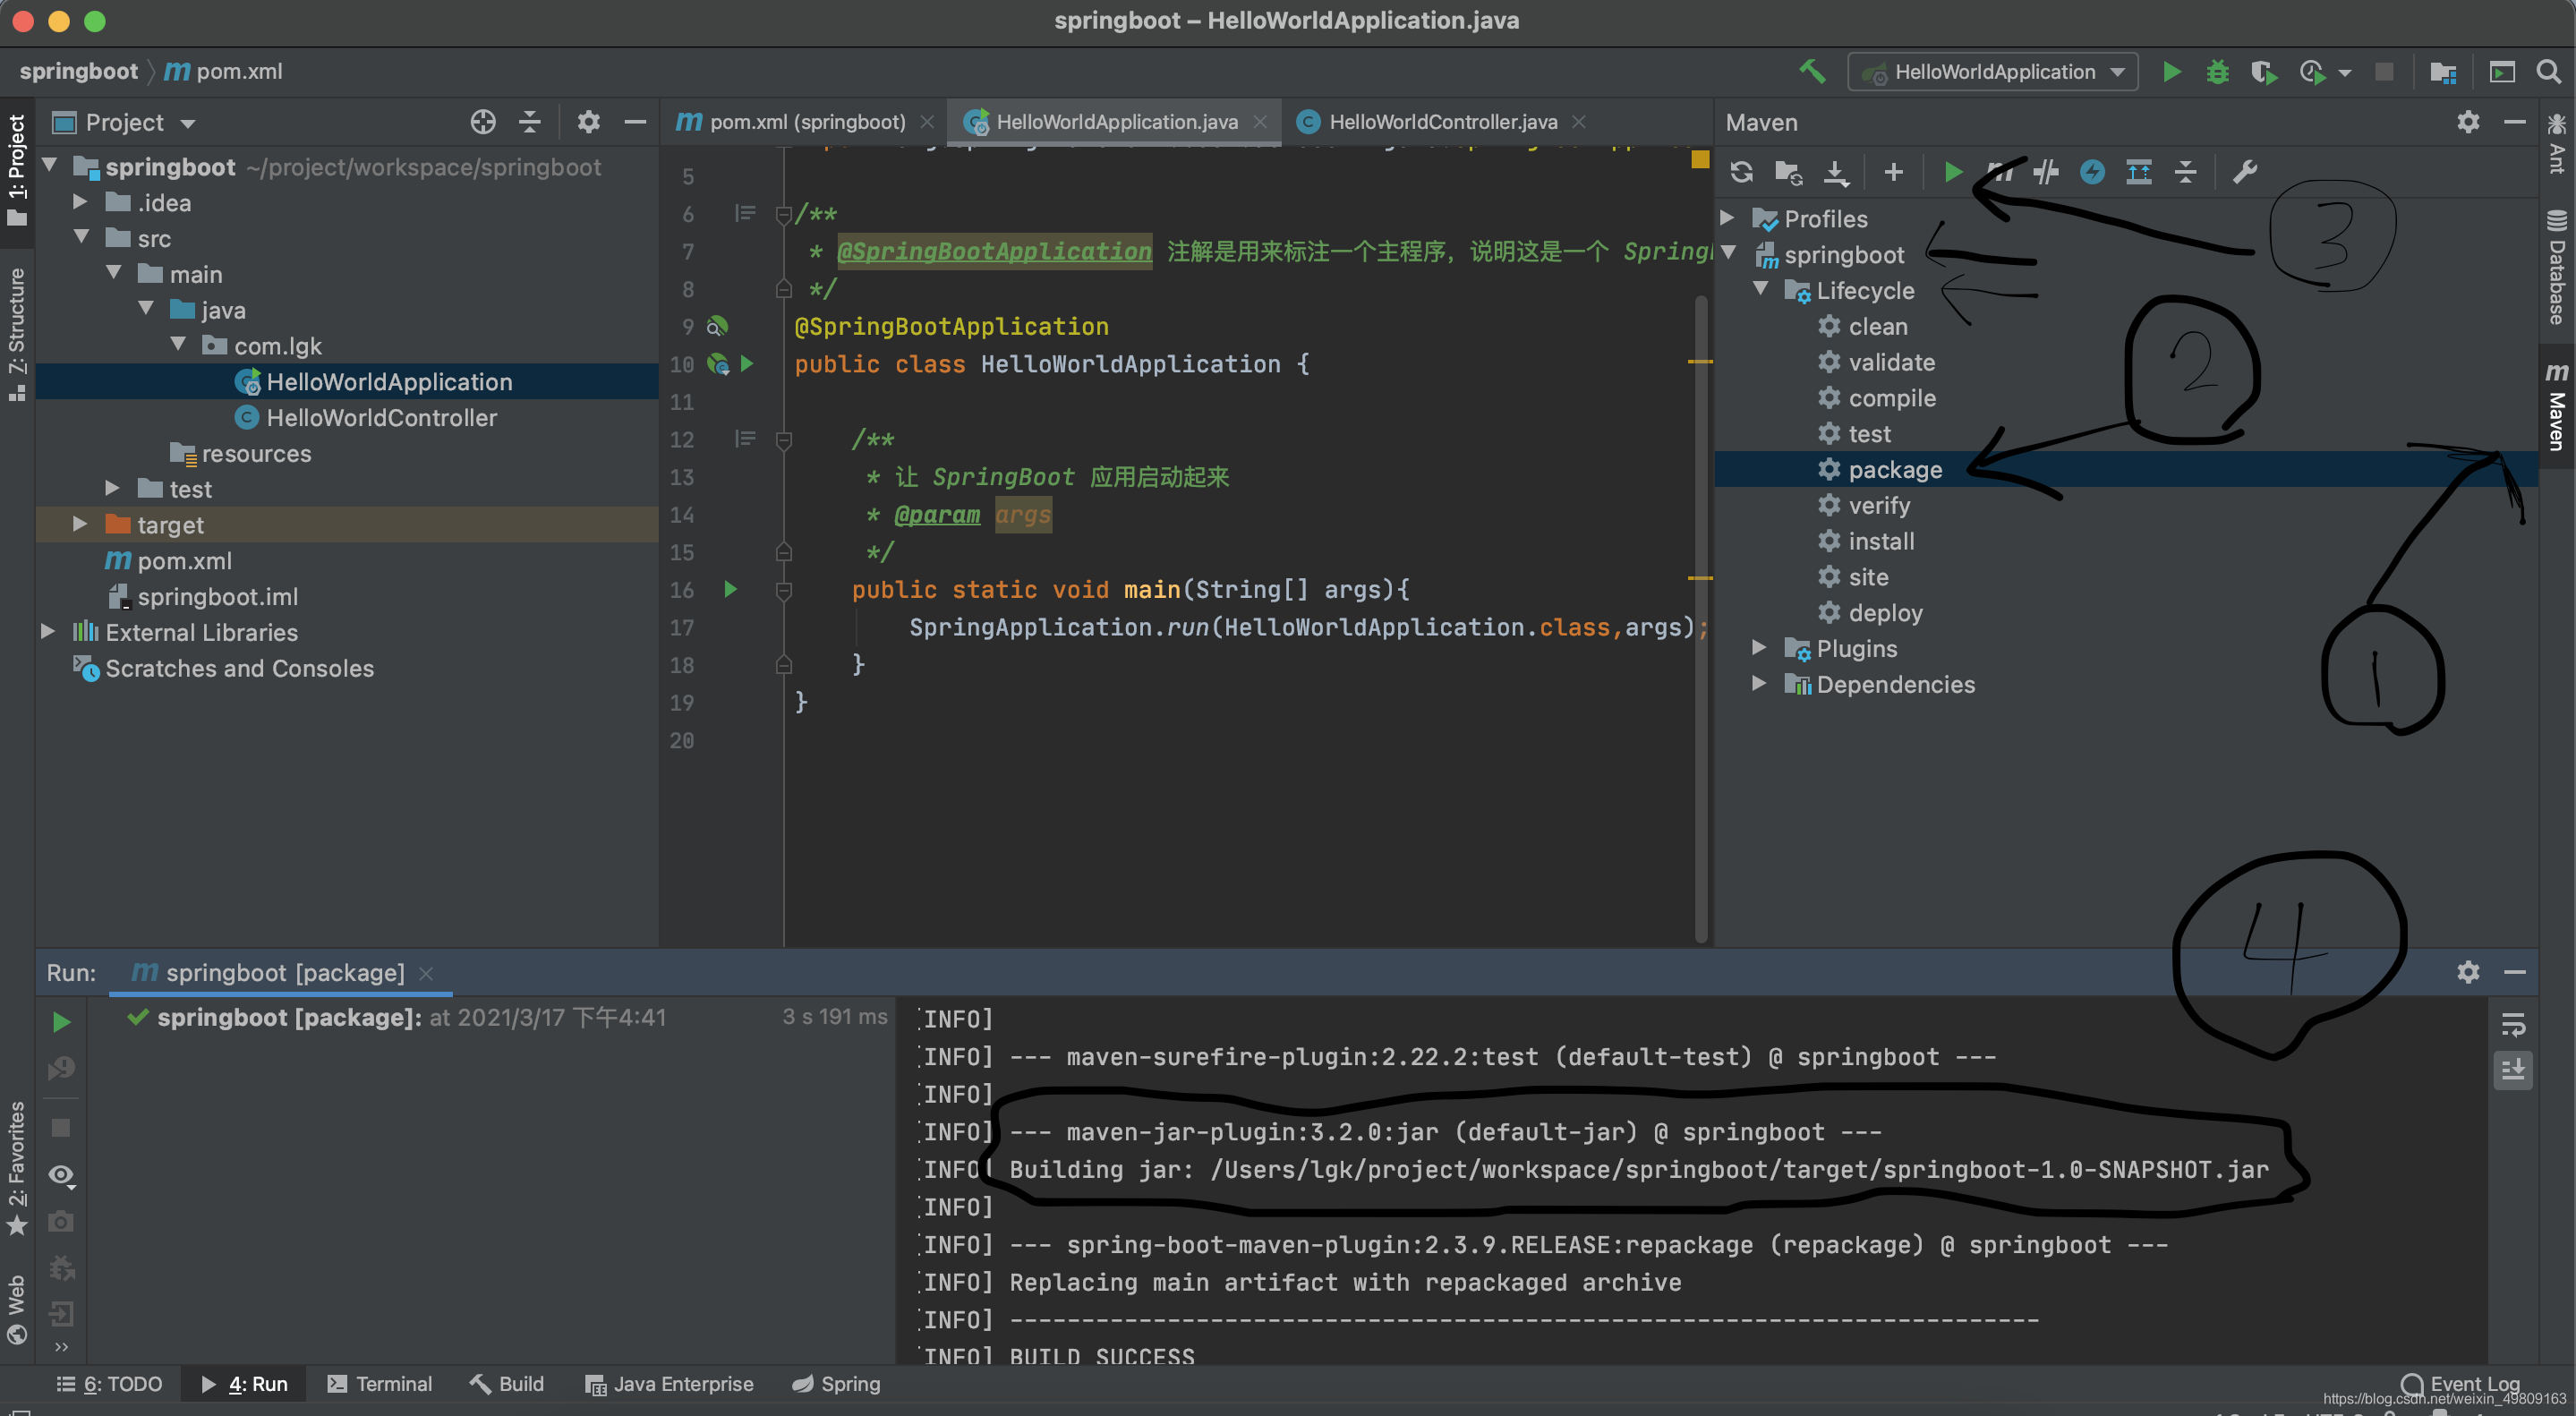Add Maven project plus icon
The image size is (2576, 1416).
(1893, 172)
